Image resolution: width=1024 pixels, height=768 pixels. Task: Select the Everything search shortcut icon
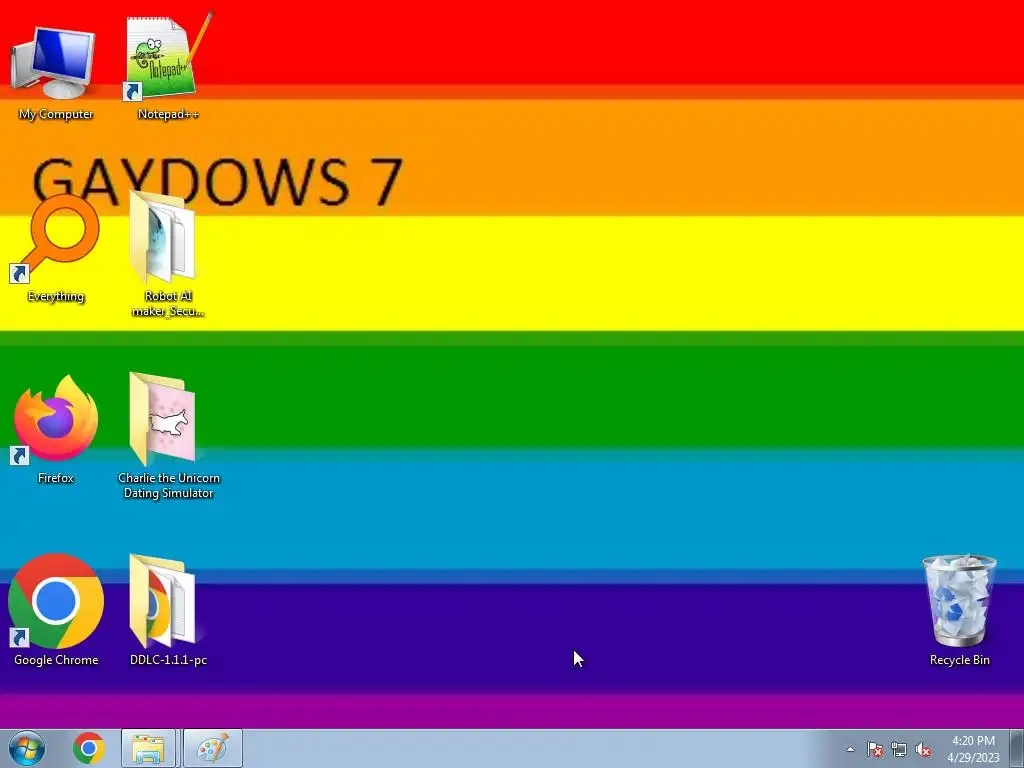pyautogui.click(x=55, y=239)
